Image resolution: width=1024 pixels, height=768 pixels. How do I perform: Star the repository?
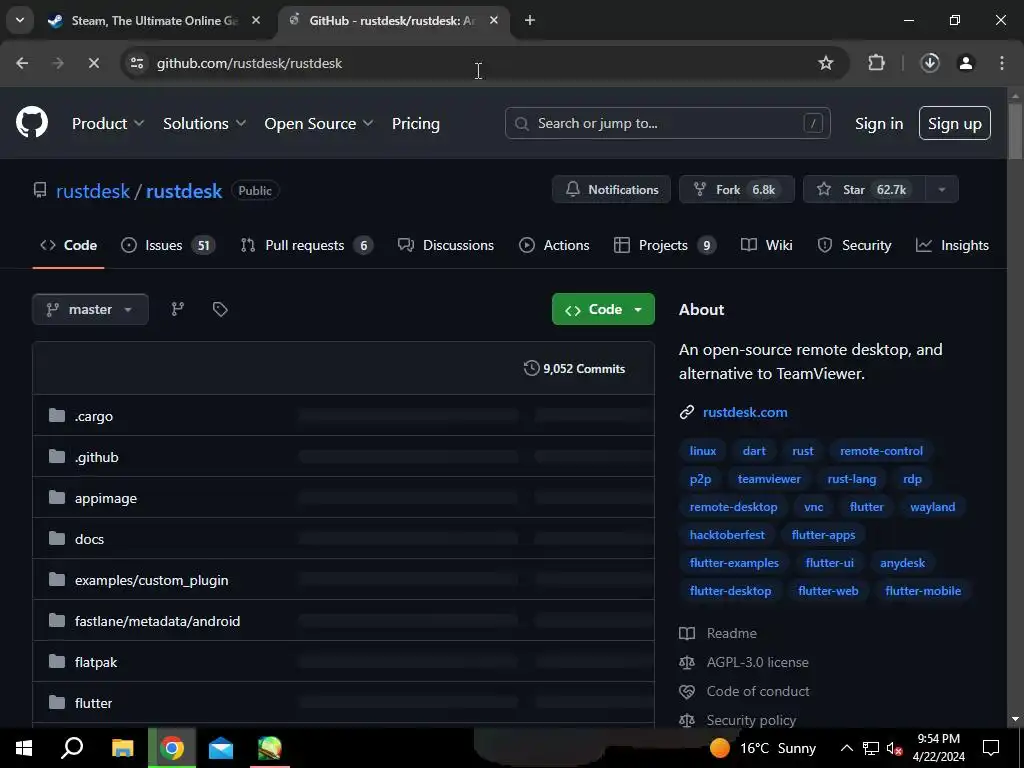click(864, 189)
